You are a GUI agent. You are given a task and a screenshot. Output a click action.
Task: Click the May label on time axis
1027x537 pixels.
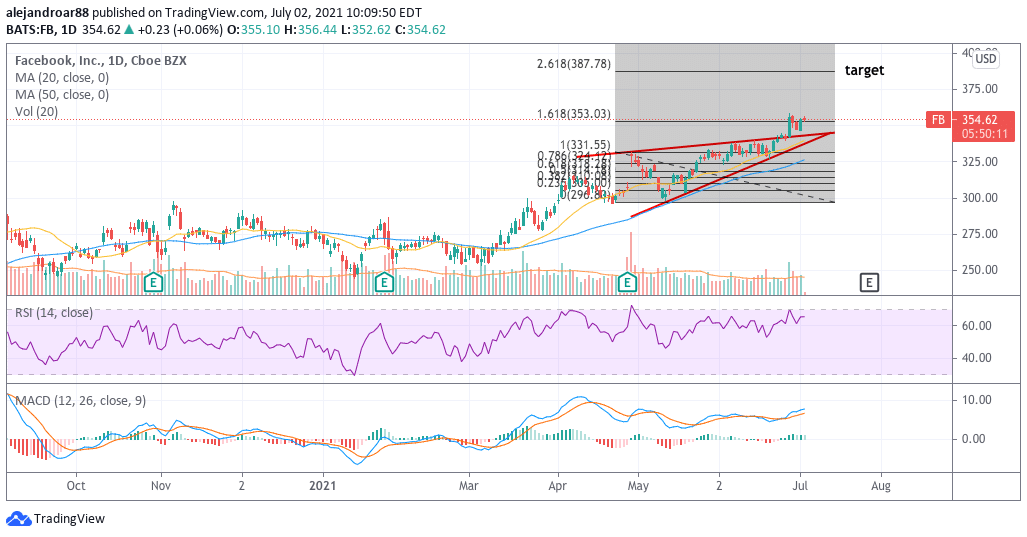638,486
